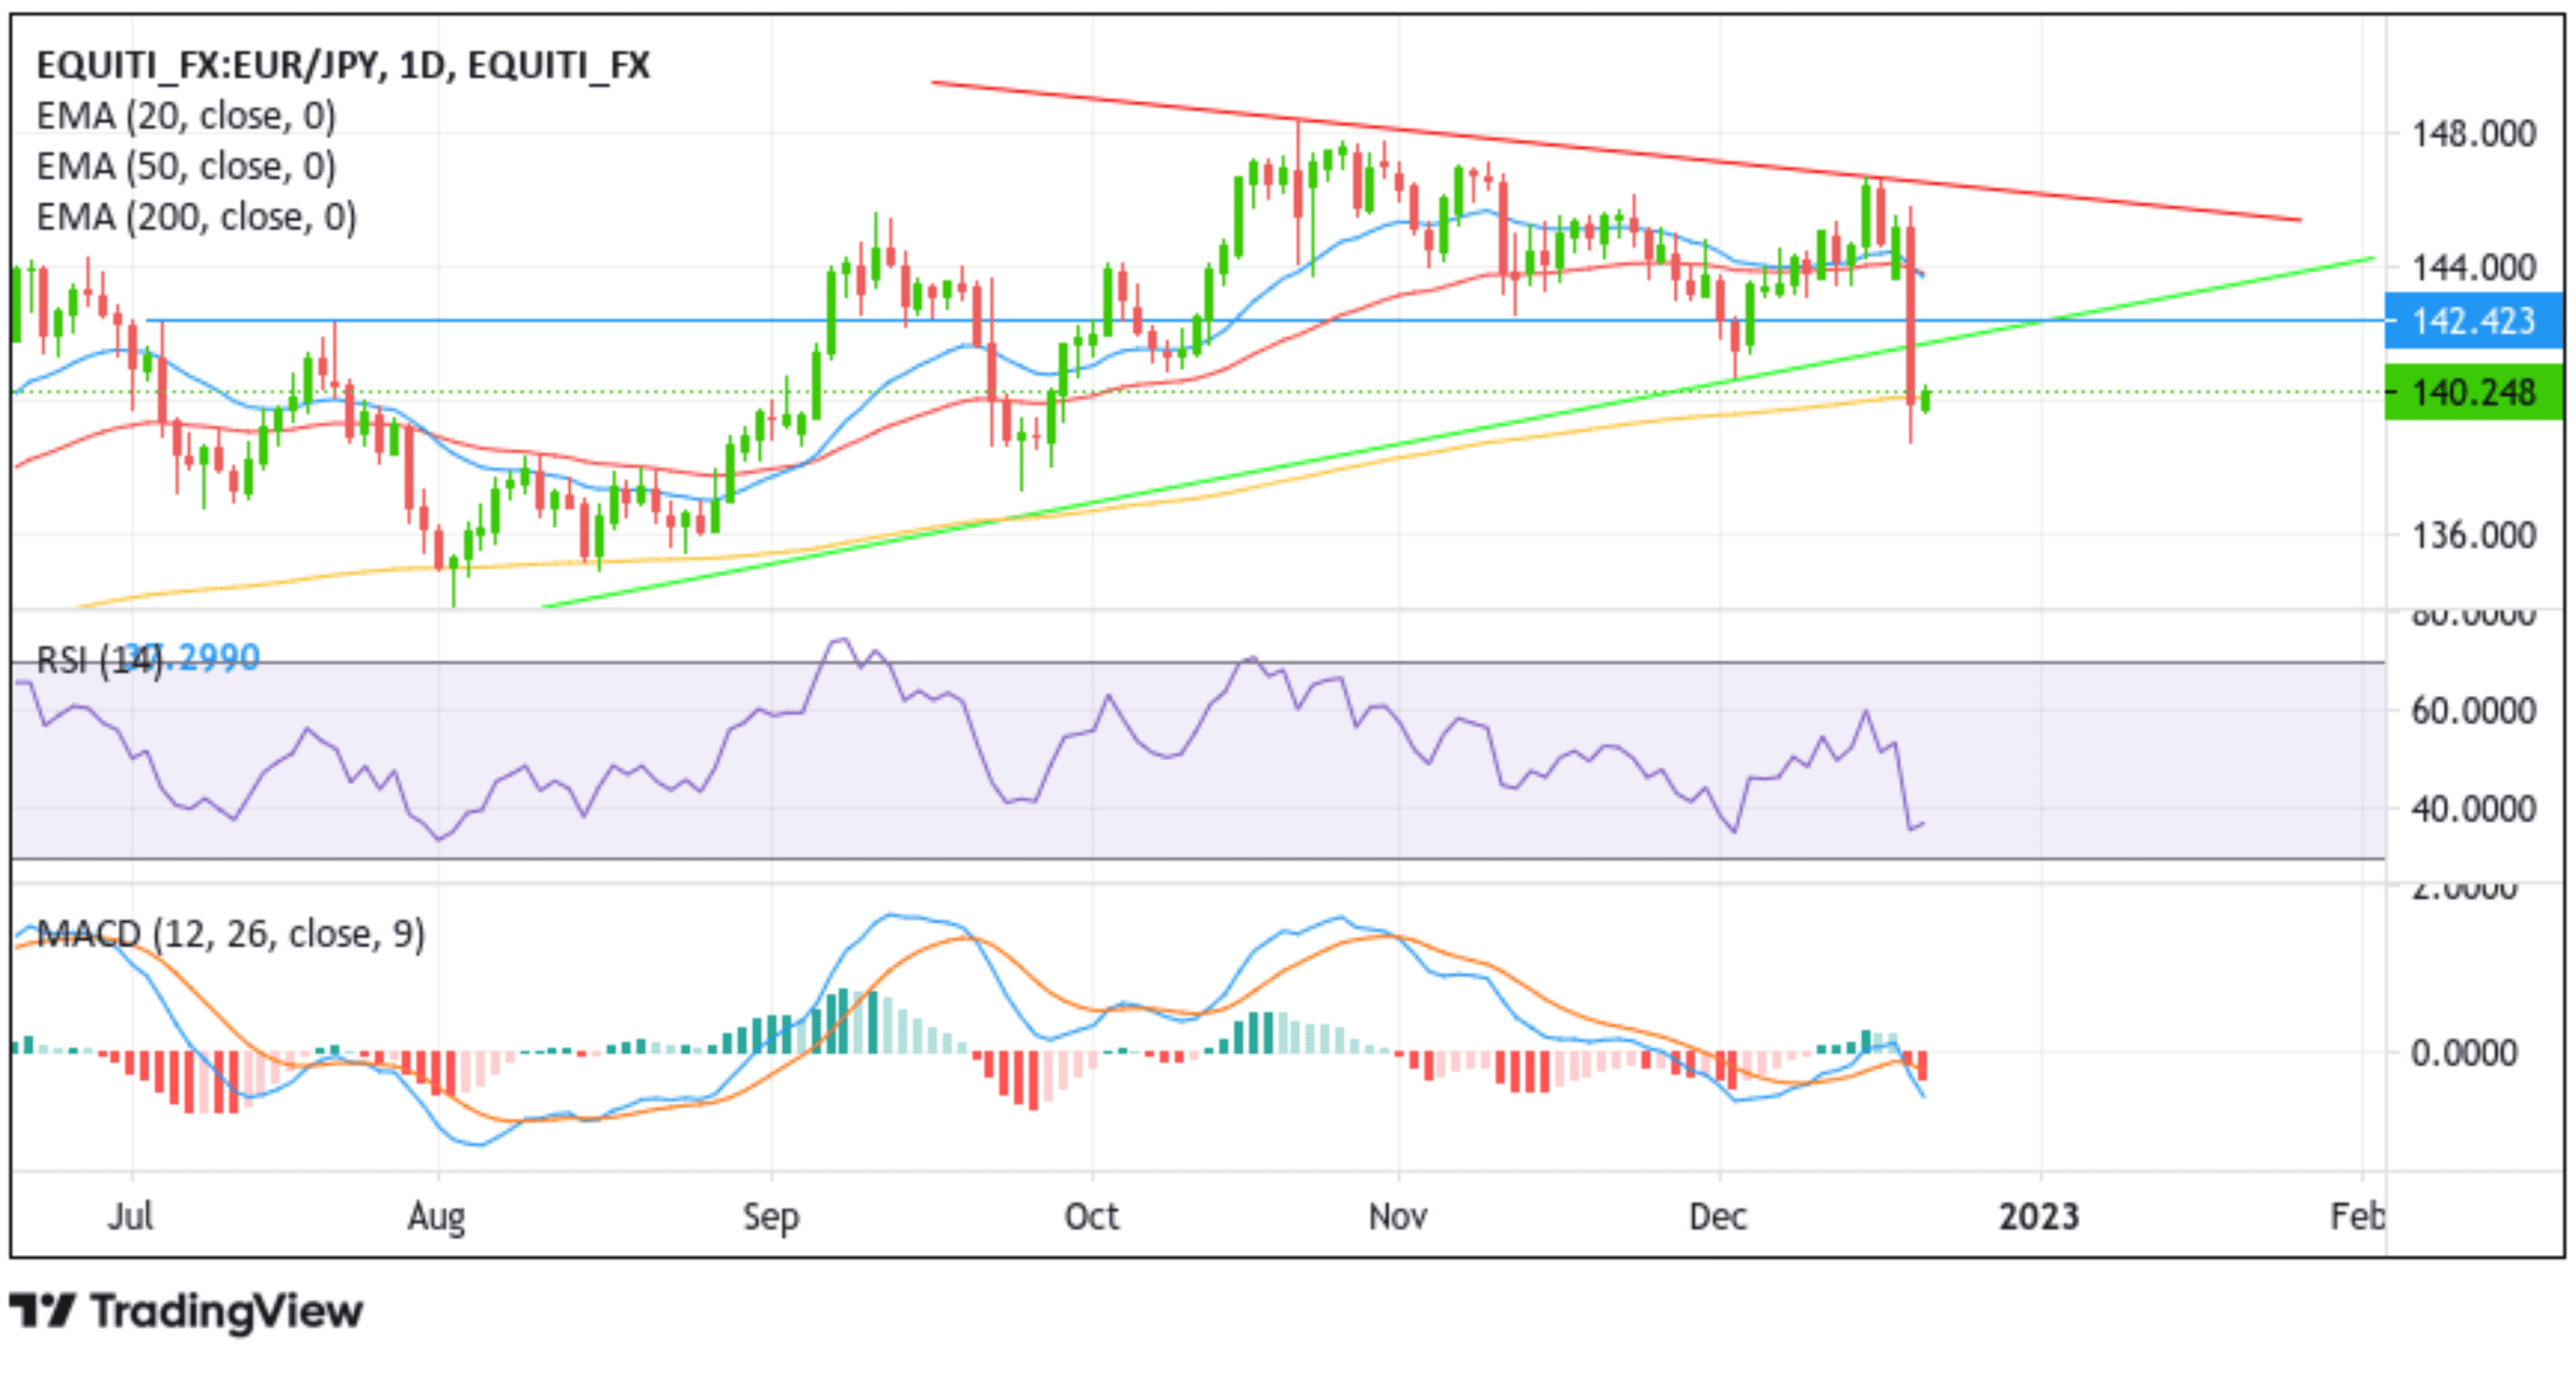Click the 40.0000 RSI axis label
The image size is (2576, 1382).
click(2474, 808)
